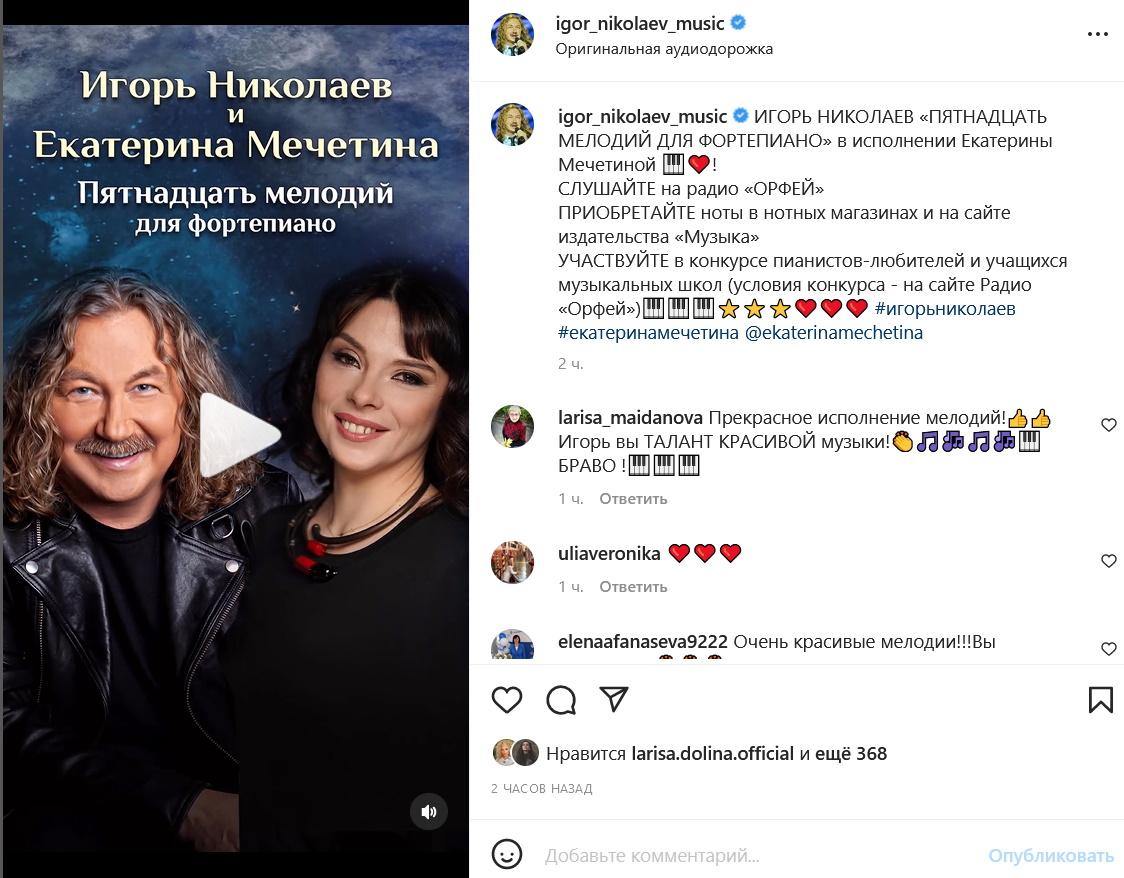Reply to uliaveronika's comment
The height and width of the screenshot is (878, 1124).
[x=633, y=587]
